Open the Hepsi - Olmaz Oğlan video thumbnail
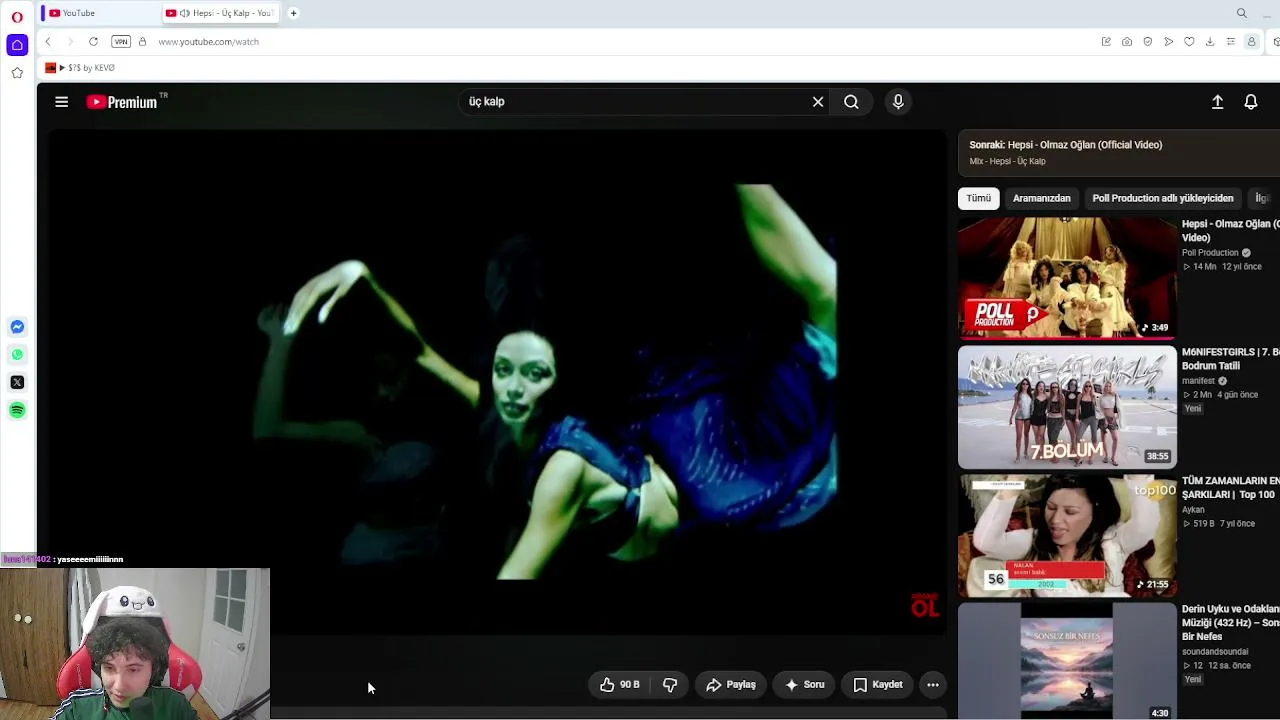 1068,279
